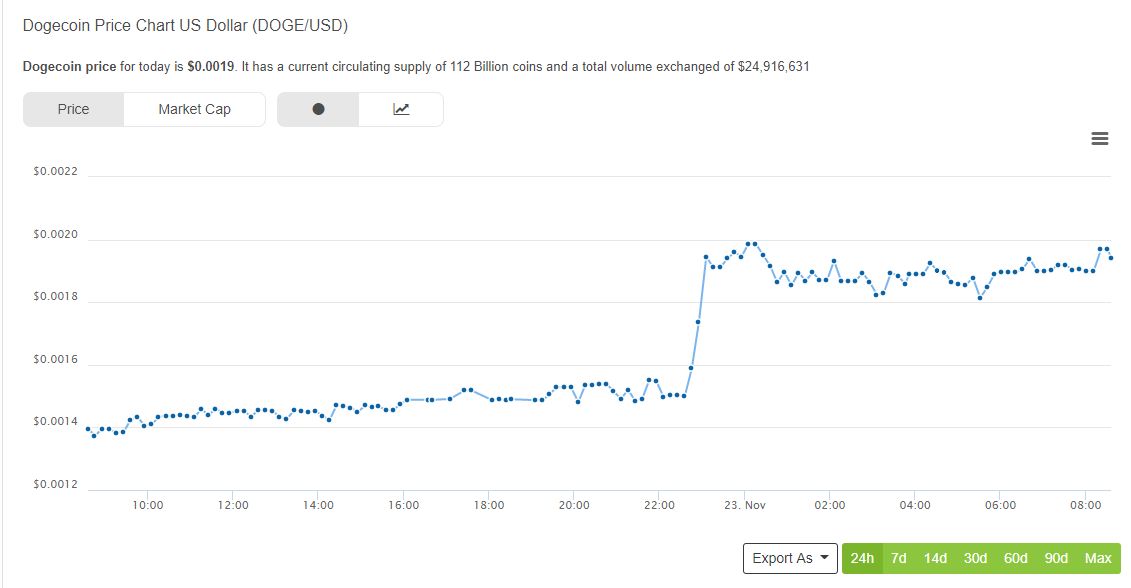The width and height of the screenshot is (1131, 588).
Task: Open the Export As dropdown
Action: click(x=790, y=558)
